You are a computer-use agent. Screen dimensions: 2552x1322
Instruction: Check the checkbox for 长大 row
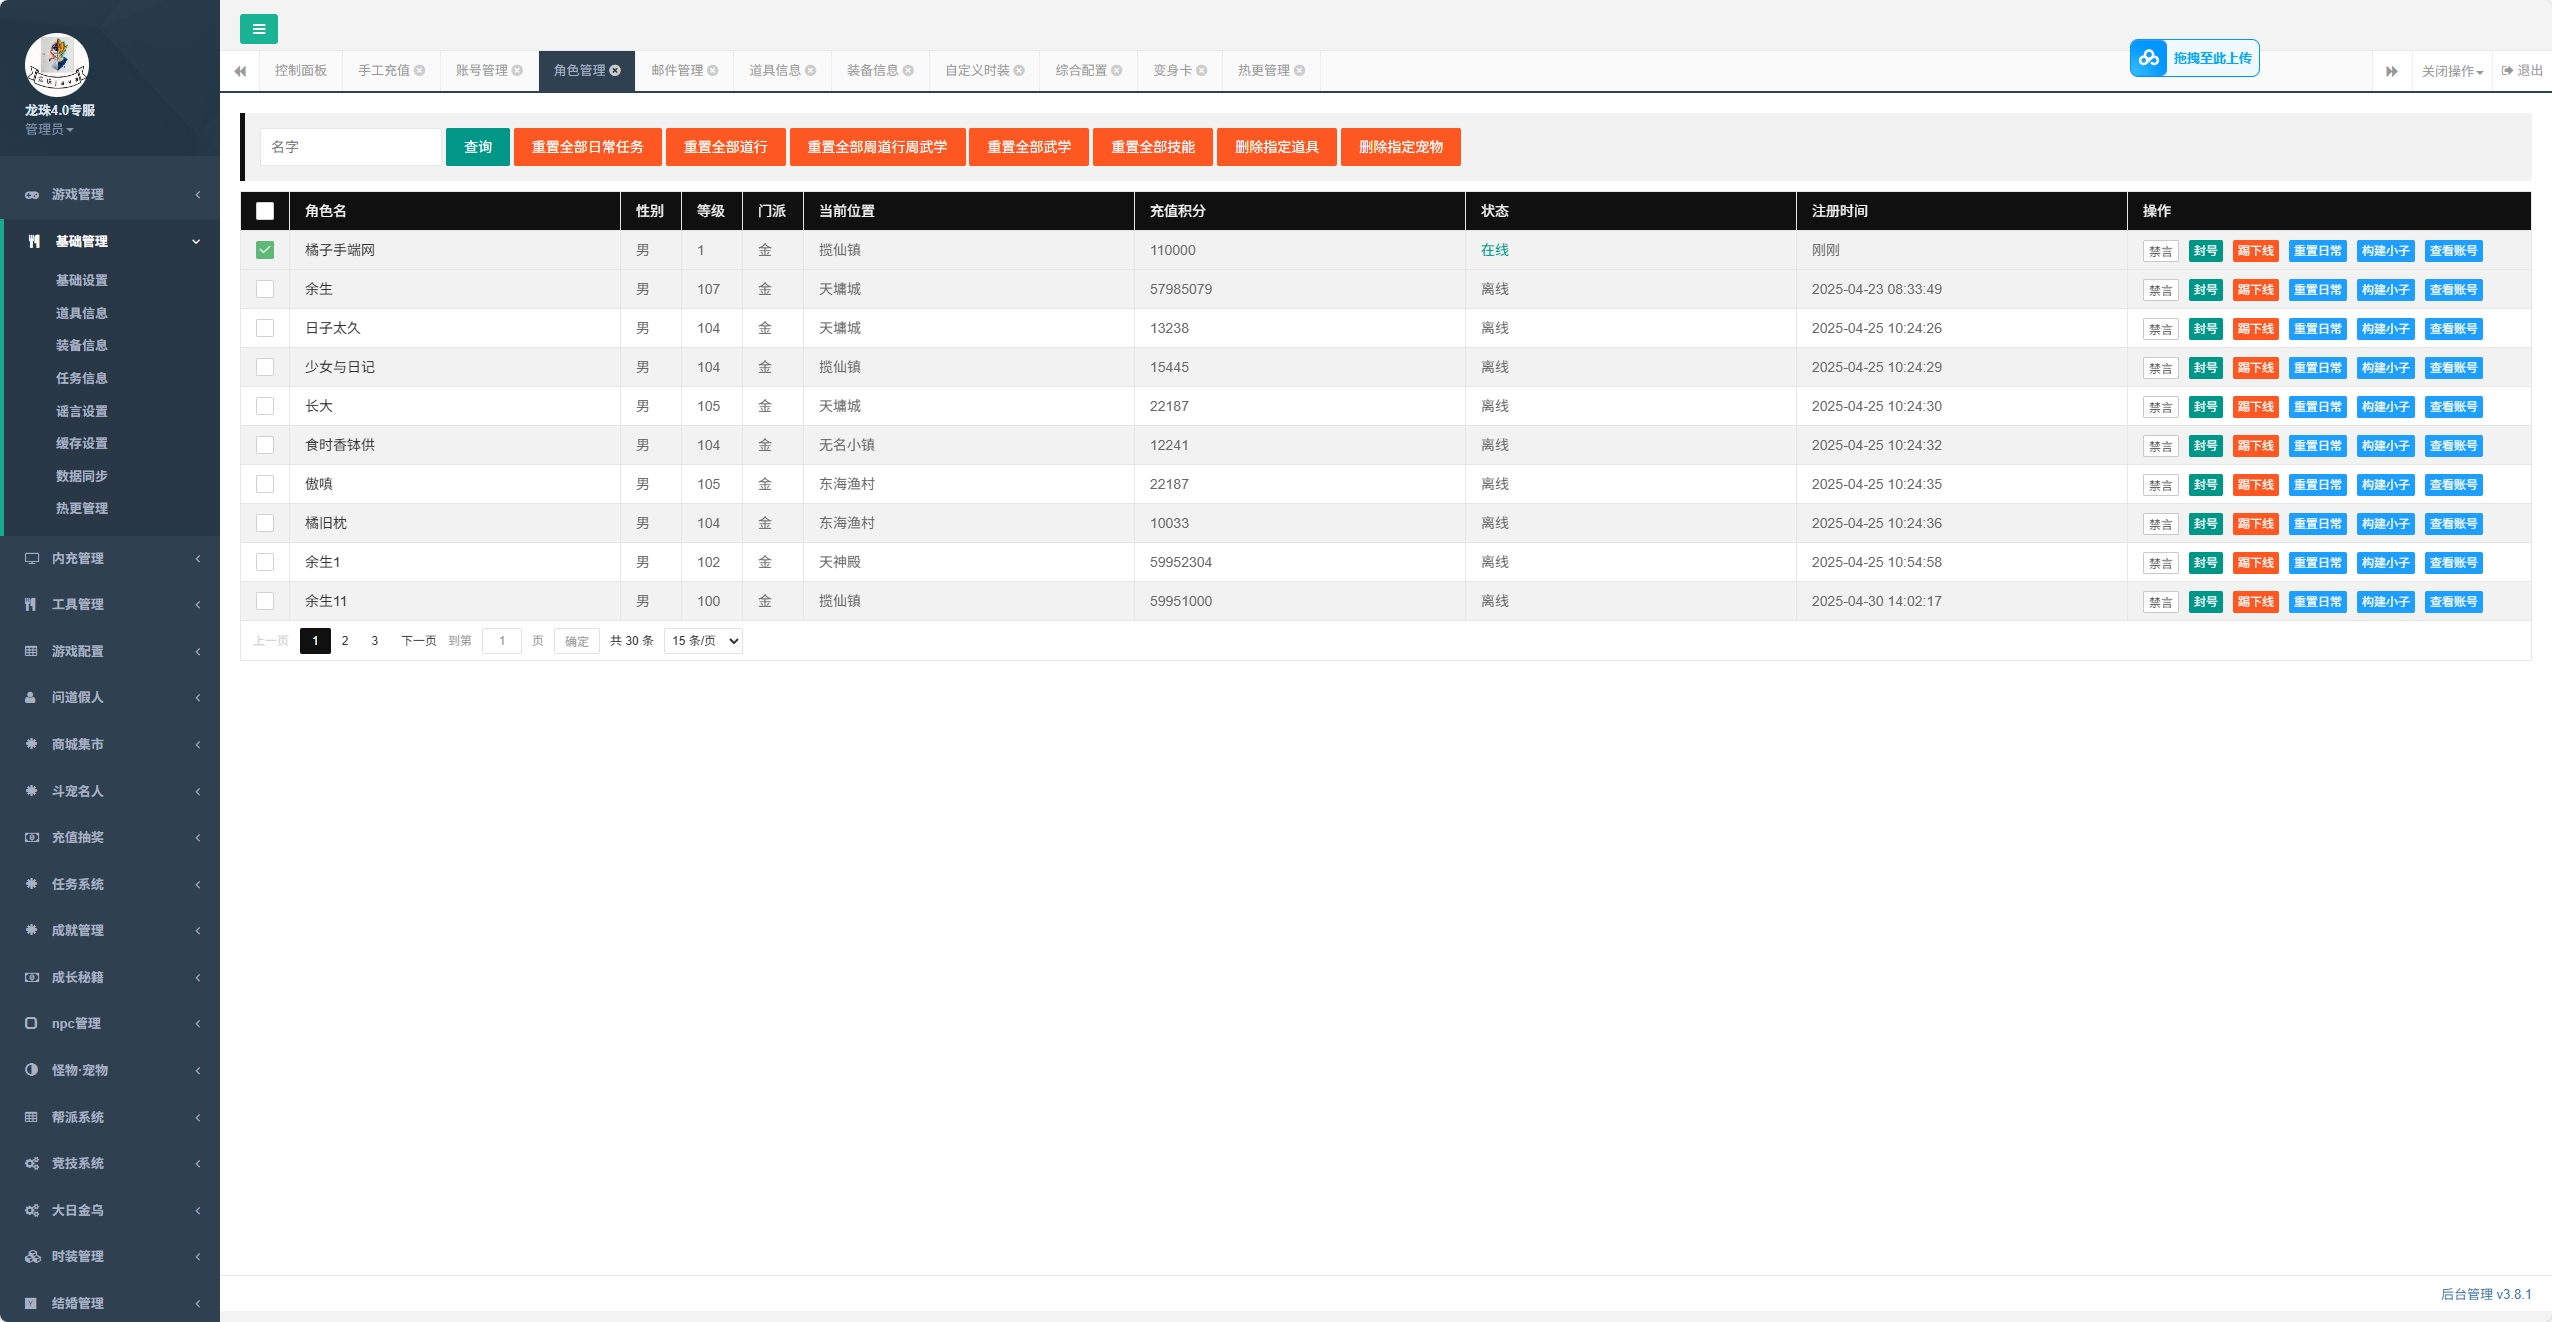[265, 406]
